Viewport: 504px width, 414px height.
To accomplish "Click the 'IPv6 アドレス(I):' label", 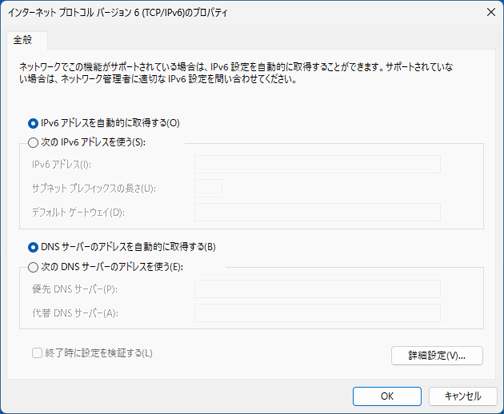I will pos(62,165).
